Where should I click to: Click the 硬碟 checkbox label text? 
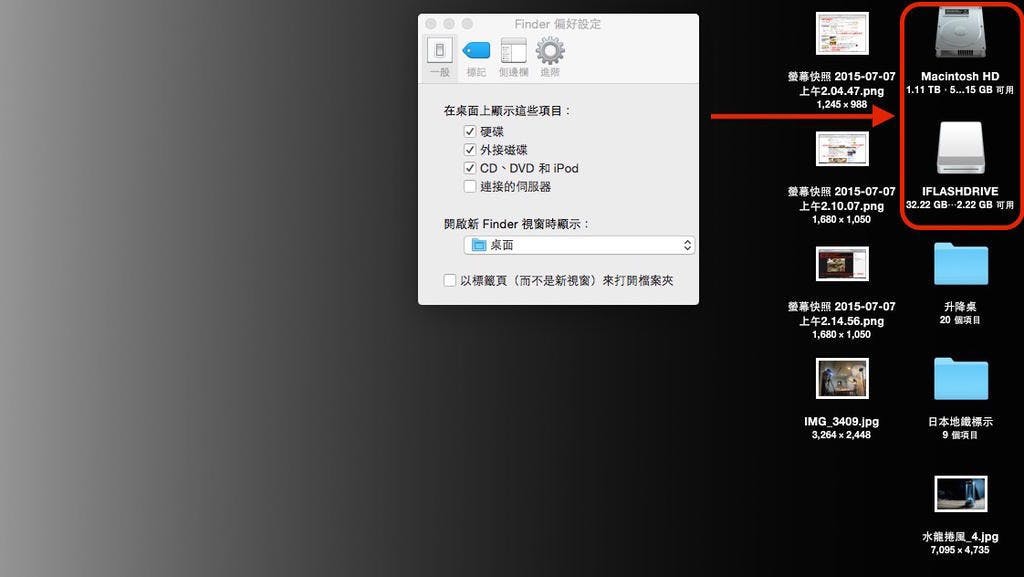[492, 131]
